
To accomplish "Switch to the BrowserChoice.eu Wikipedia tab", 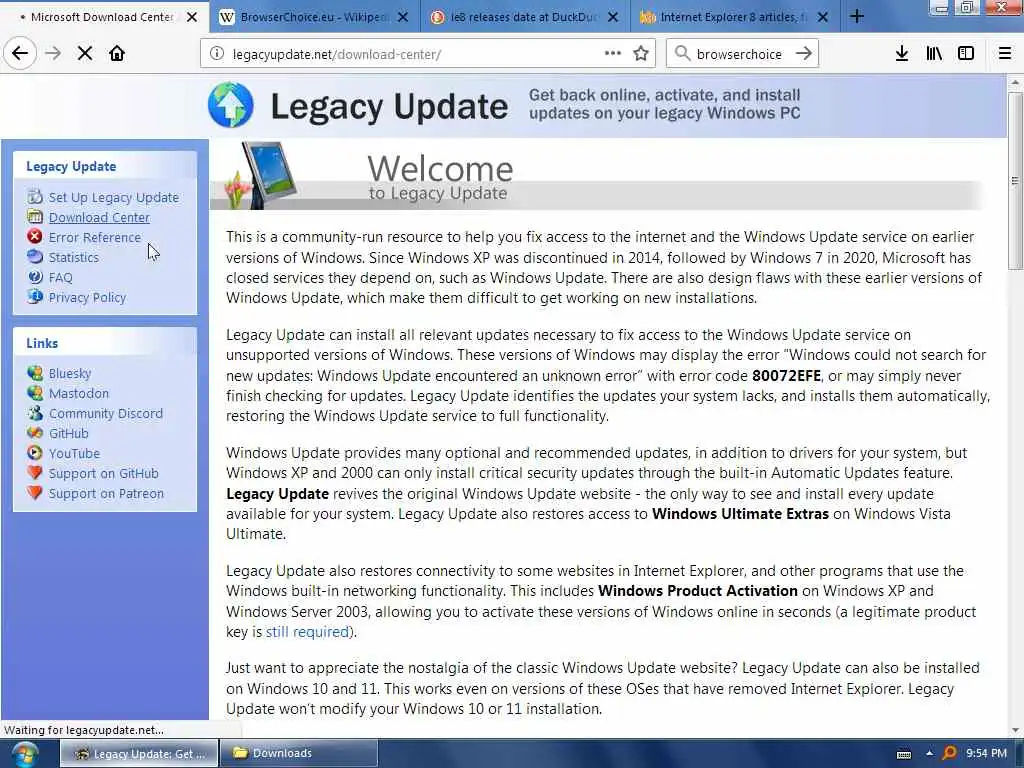I will (313, 17).
